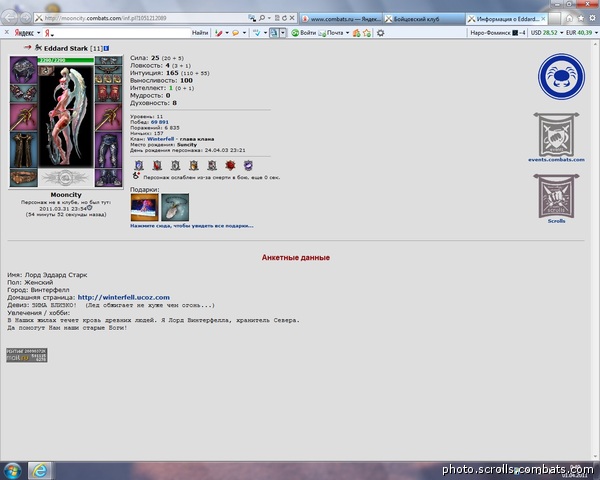The height and width of the screenshot is (480, 600).
Task: Click the red spiked star badge
Action: (x=230, y=165)
